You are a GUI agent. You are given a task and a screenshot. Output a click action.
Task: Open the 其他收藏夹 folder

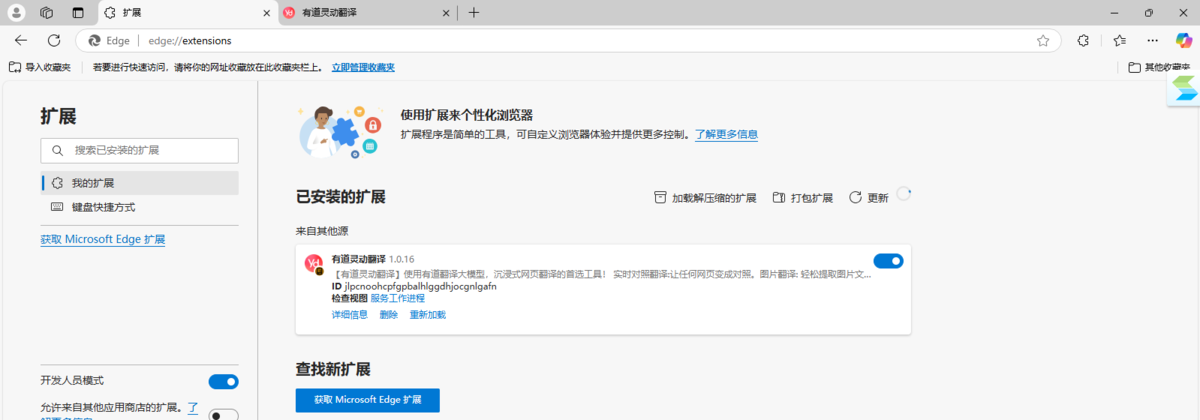[x=1160, y=67]
